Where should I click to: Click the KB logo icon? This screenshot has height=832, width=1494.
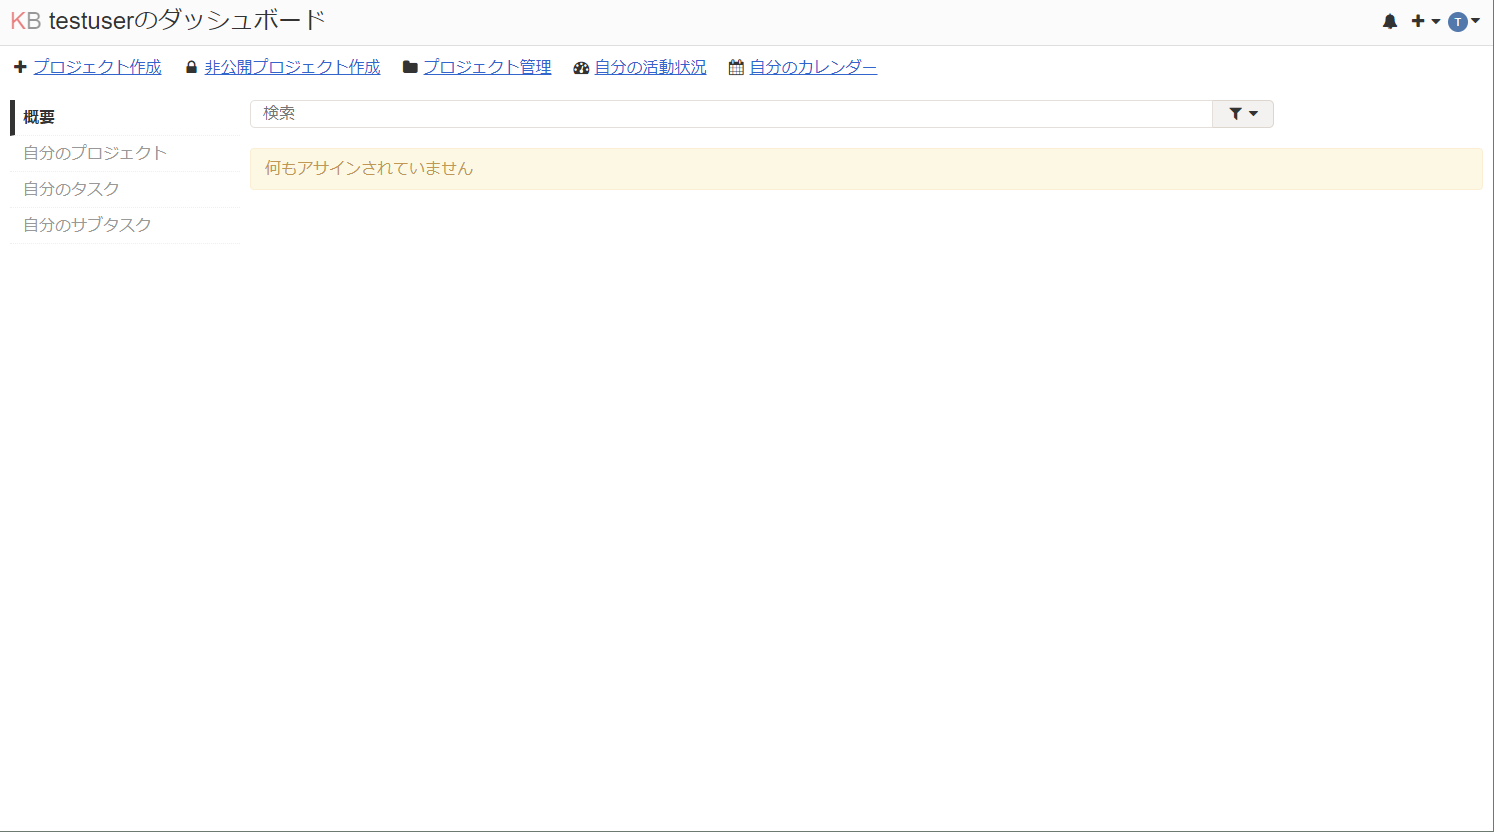(24, 20)
